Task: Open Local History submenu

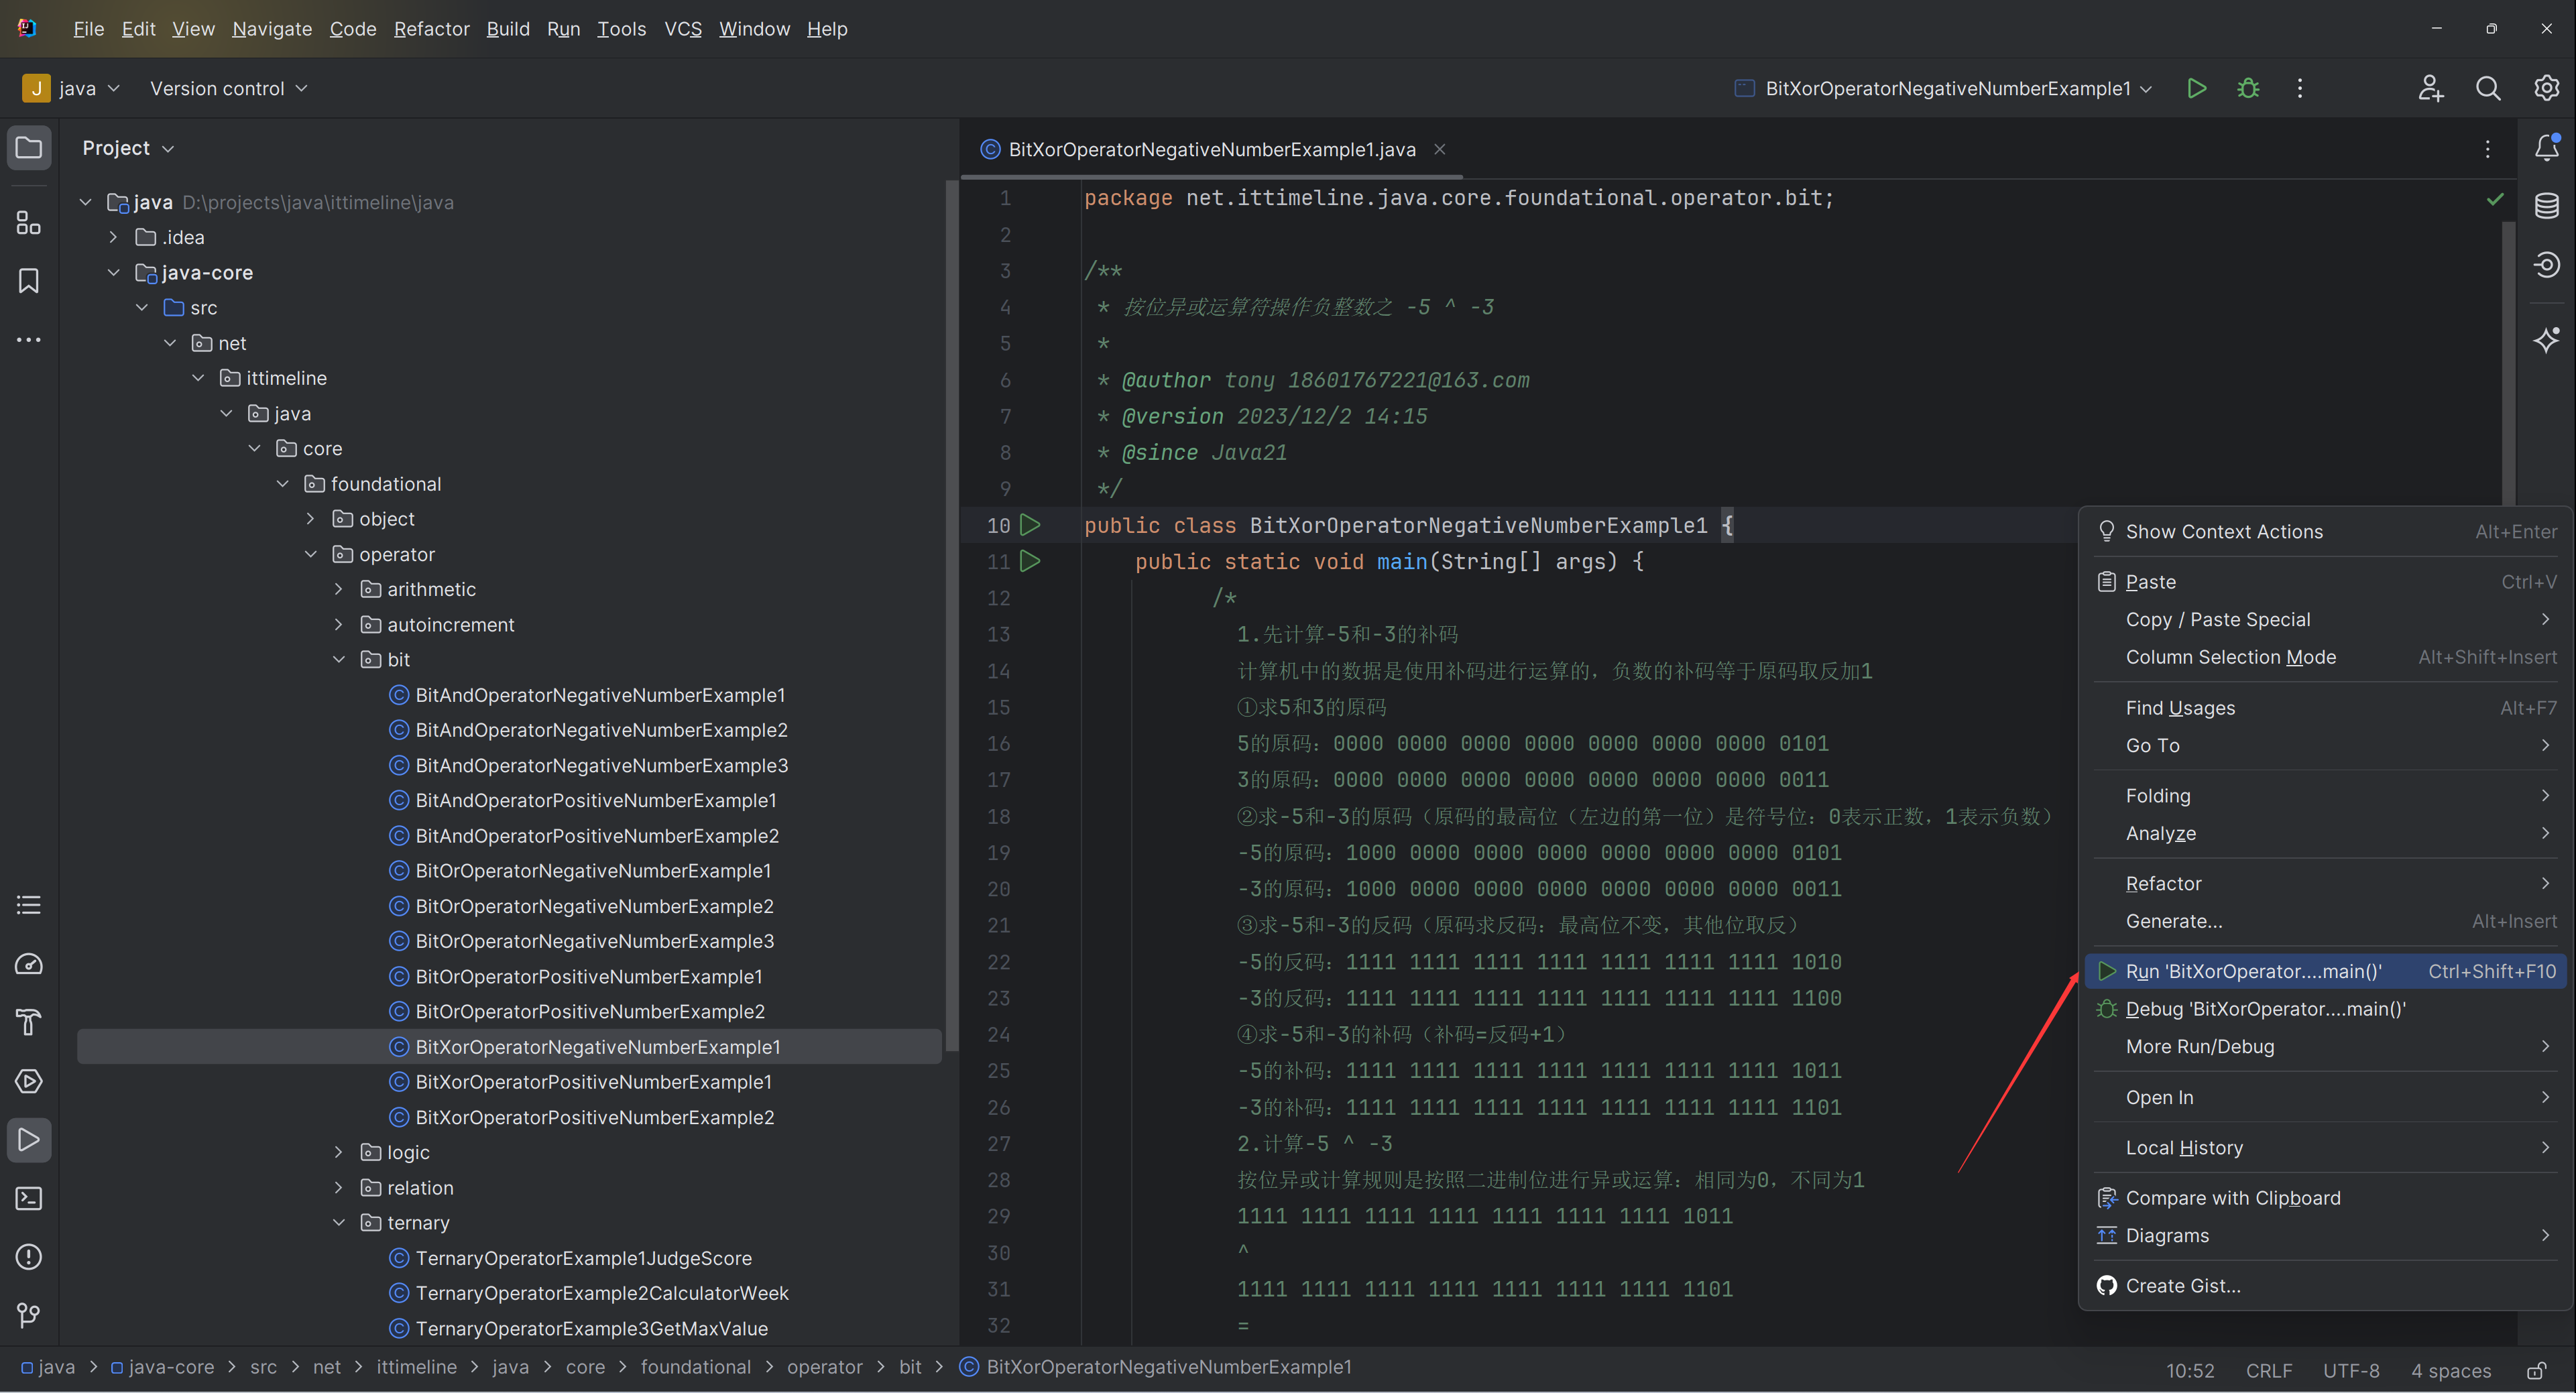Action: (x=2326, y=1148)
